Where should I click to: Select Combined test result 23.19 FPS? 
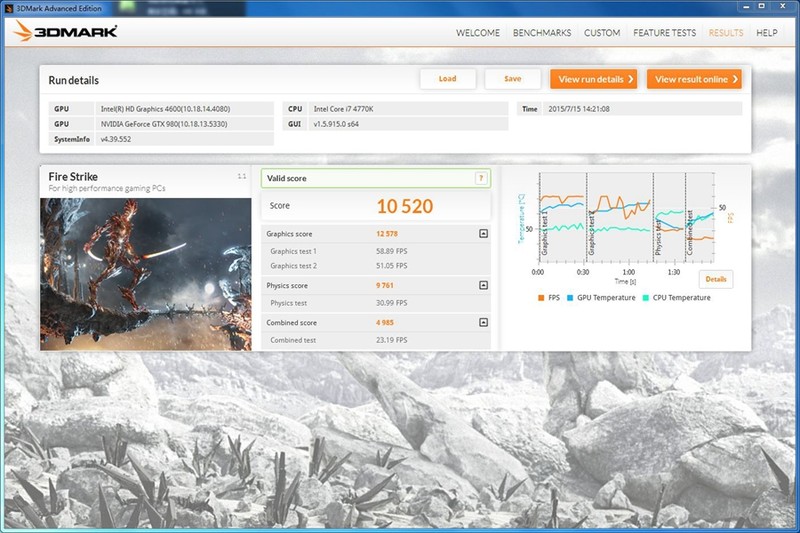coord(391,340)
